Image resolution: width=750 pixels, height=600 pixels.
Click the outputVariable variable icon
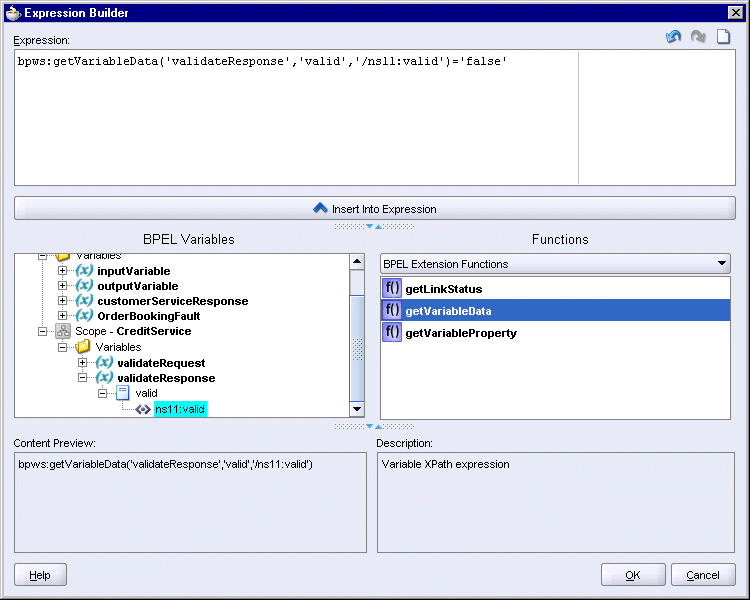tap(84, 286)
